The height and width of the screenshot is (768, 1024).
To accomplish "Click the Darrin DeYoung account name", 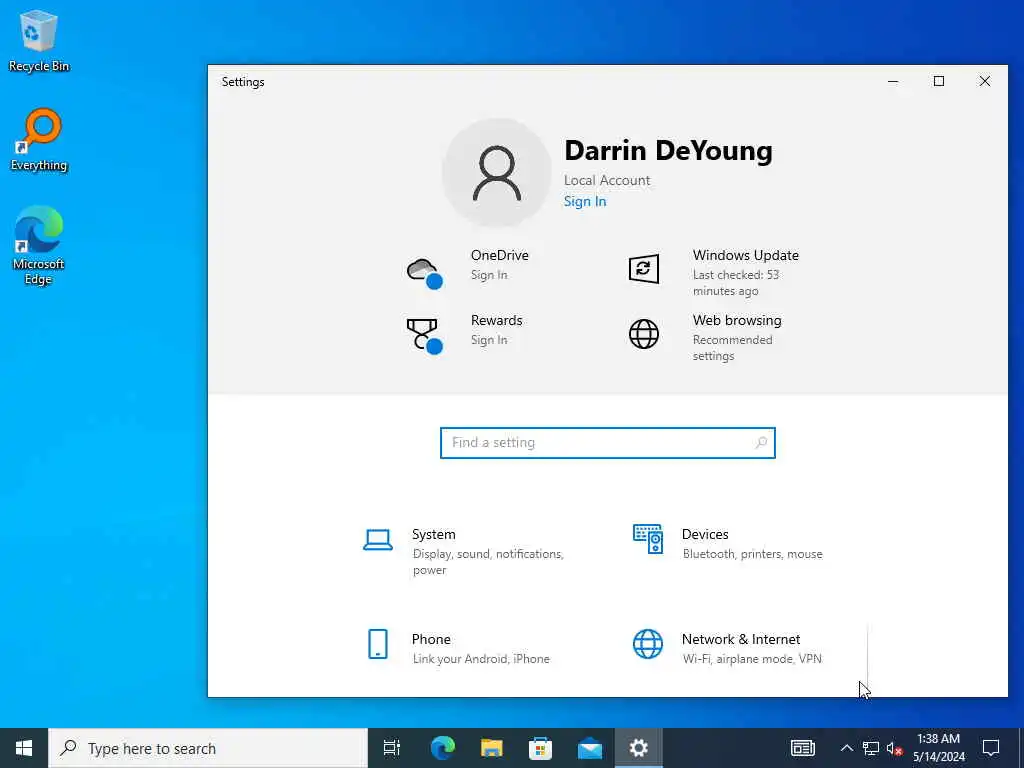I will point(668,151).
